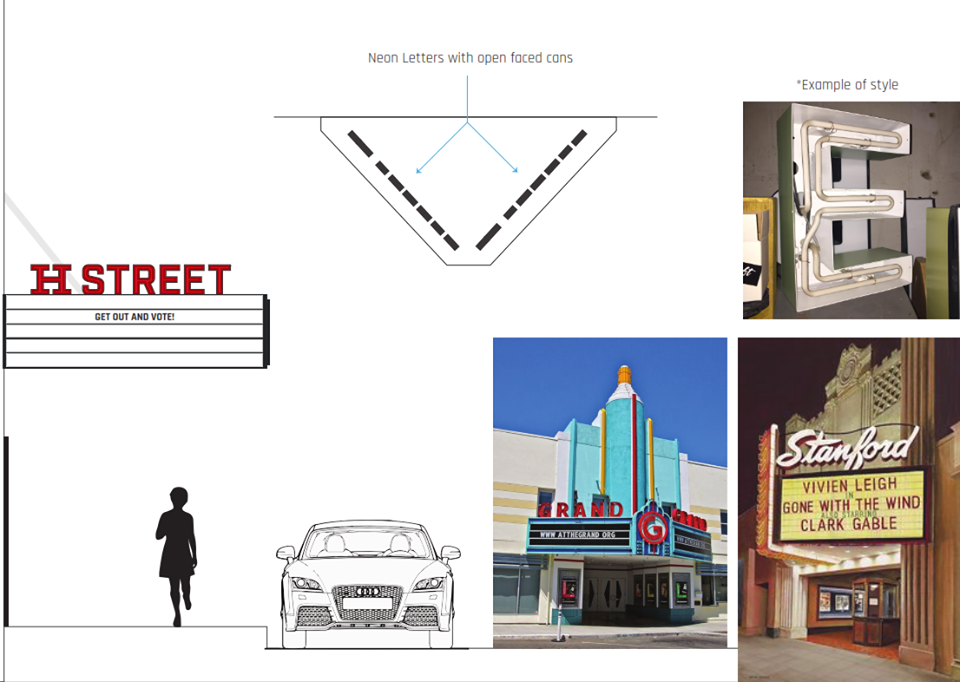Select the "*Example of style" caption
The image size is (960, 682).
pyautogui.click(x=847, y=85)
